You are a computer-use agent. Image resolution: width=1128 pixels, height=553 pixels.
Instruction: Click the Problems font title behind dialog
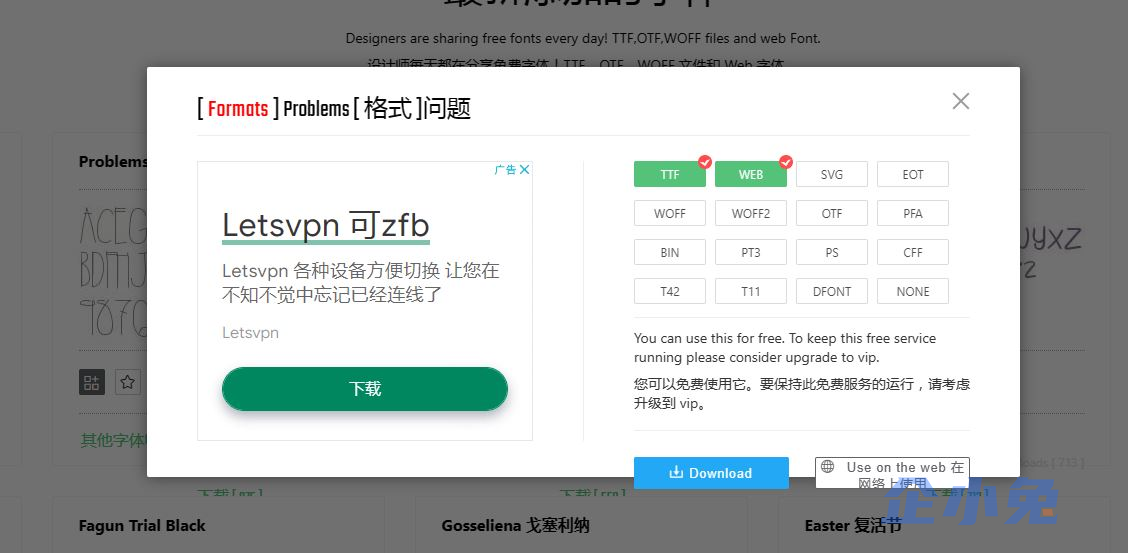tap(113, 161)
